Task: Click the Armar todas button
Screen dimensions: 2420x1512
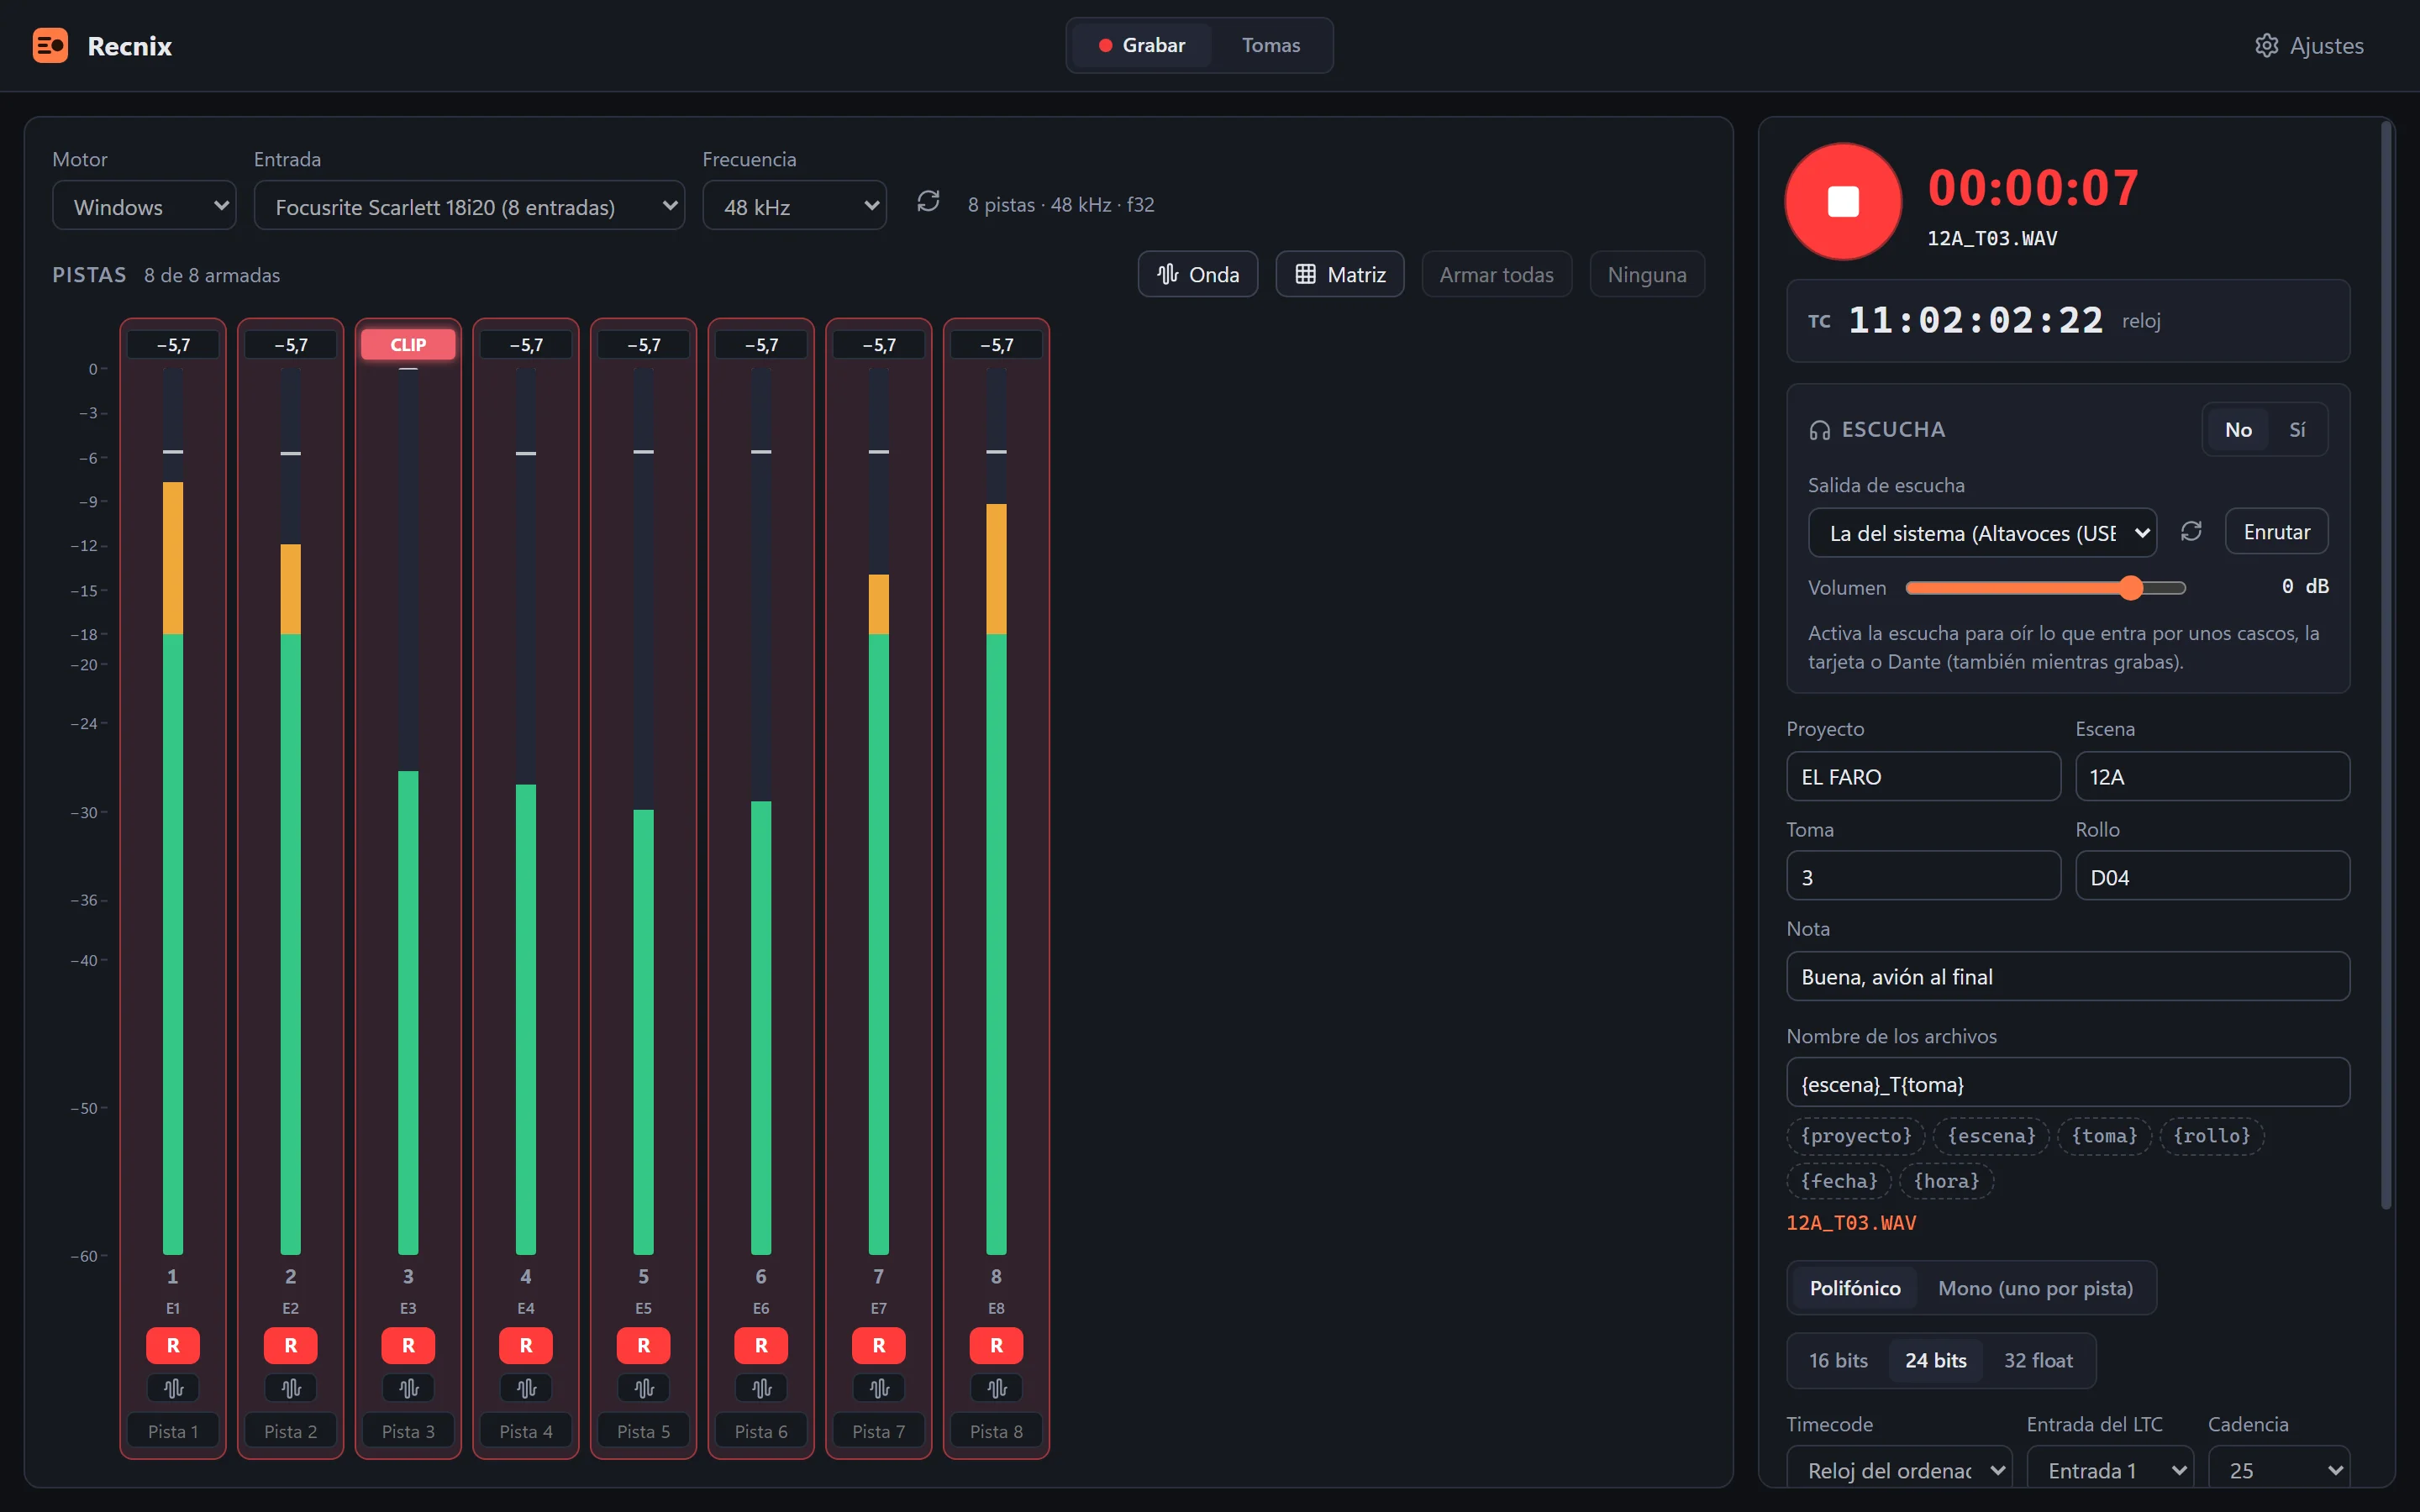Action: point(1496,274)
